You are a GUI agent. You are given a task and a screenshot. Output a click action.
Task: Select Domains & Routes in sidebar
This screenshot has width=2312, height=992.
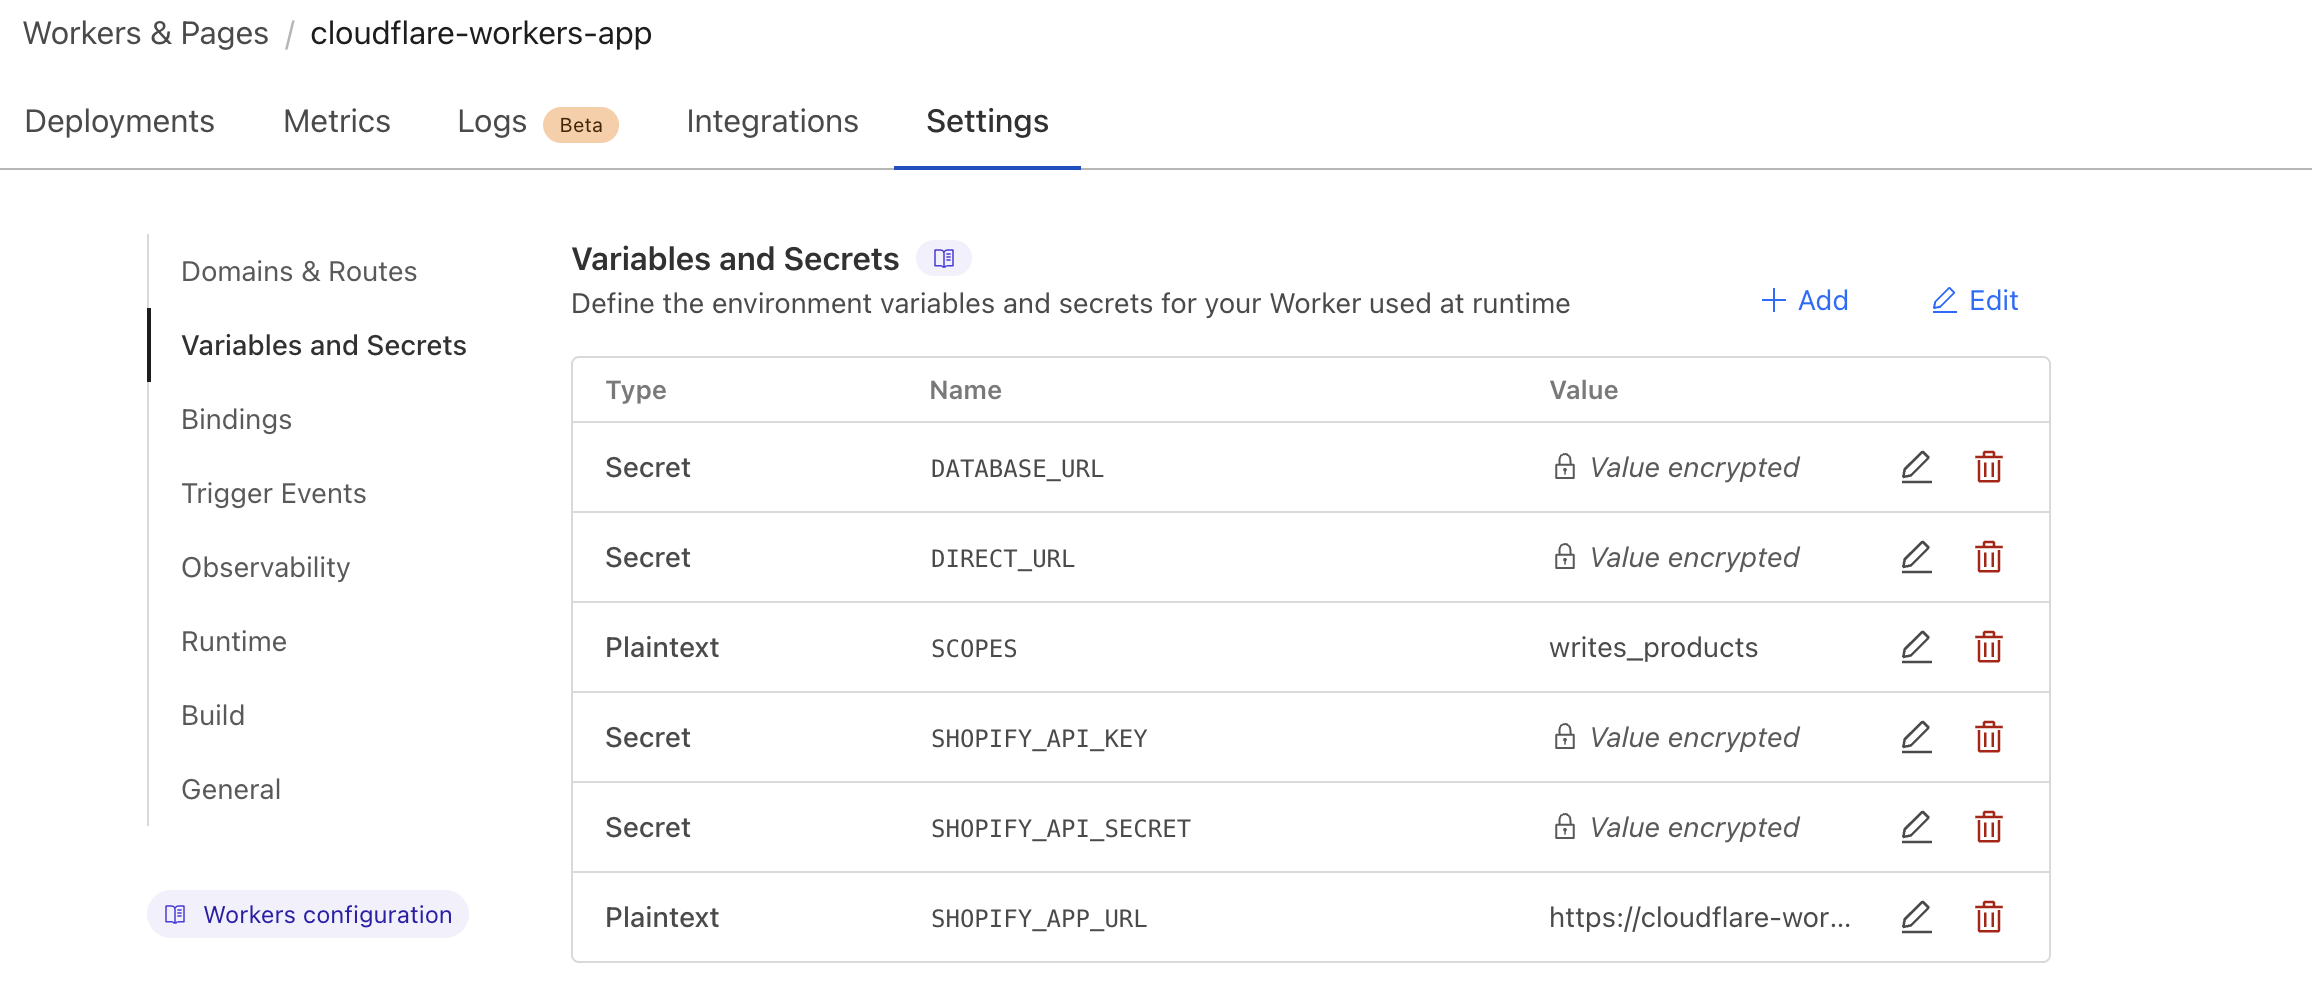299,272
